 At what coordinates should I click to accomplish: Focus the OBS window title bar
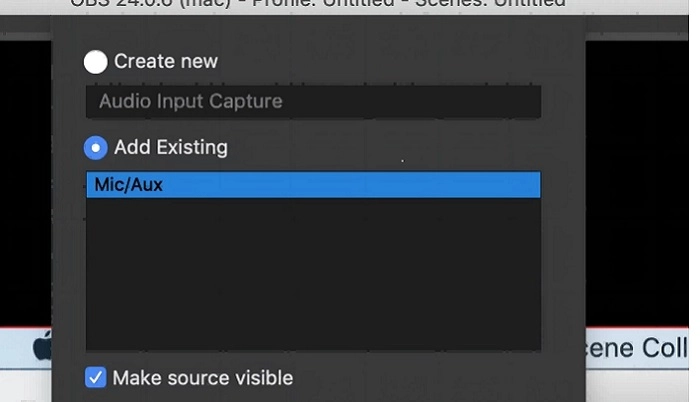coord(318,4)
